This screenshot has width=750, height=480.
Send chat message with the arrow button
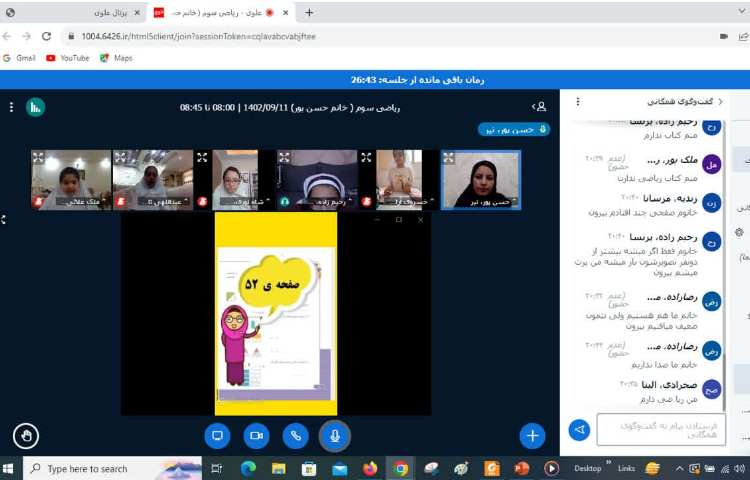click(x=579, y=429)
